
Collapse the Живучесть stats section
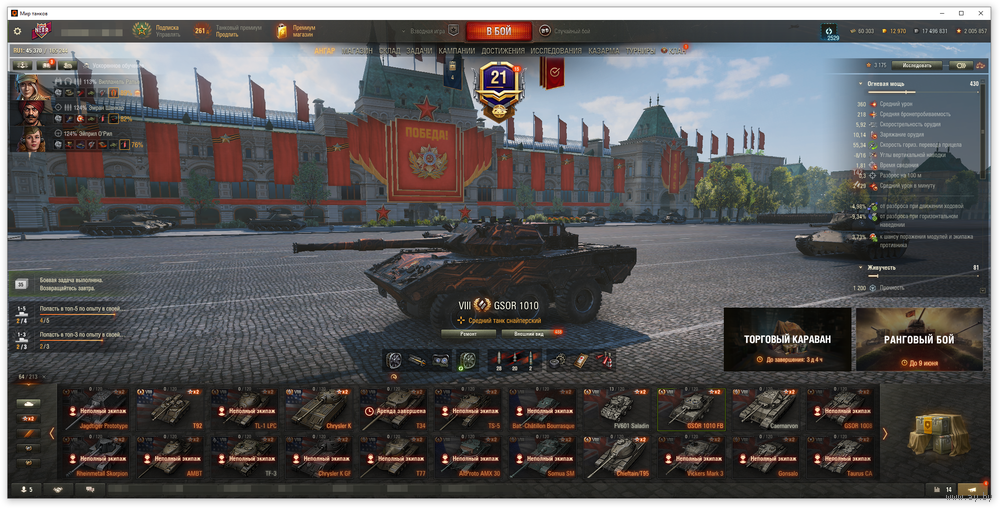[860, 268]
